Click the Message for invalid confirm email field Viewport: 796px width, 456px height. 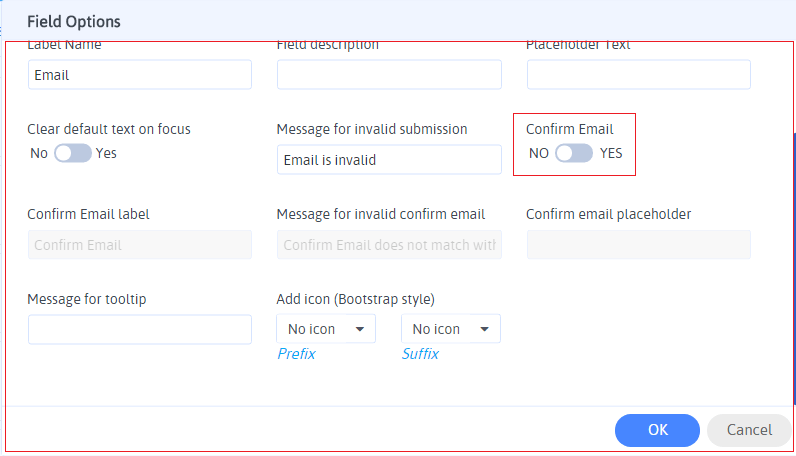[x=389, y=245]
